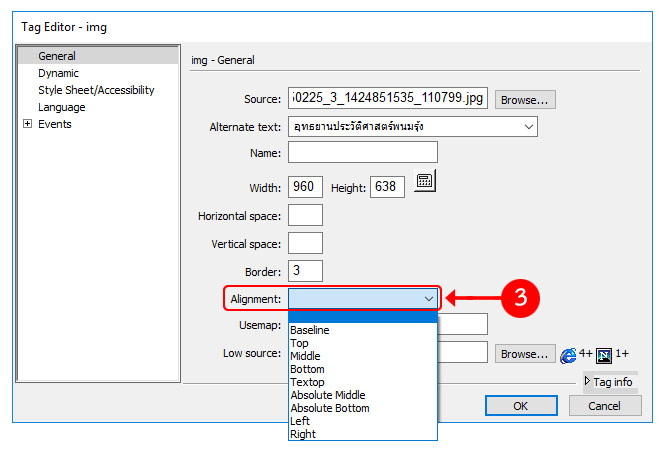
Task: Select the General category
Action: click(57, 56)
